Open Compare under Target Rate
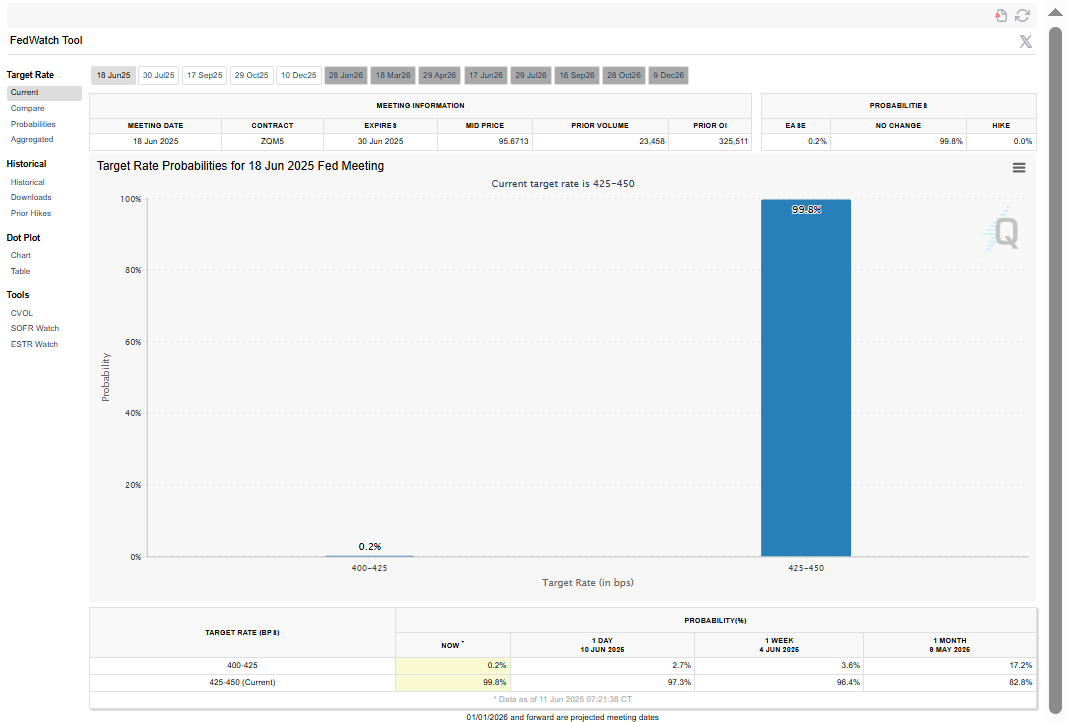 click(27, 108)
